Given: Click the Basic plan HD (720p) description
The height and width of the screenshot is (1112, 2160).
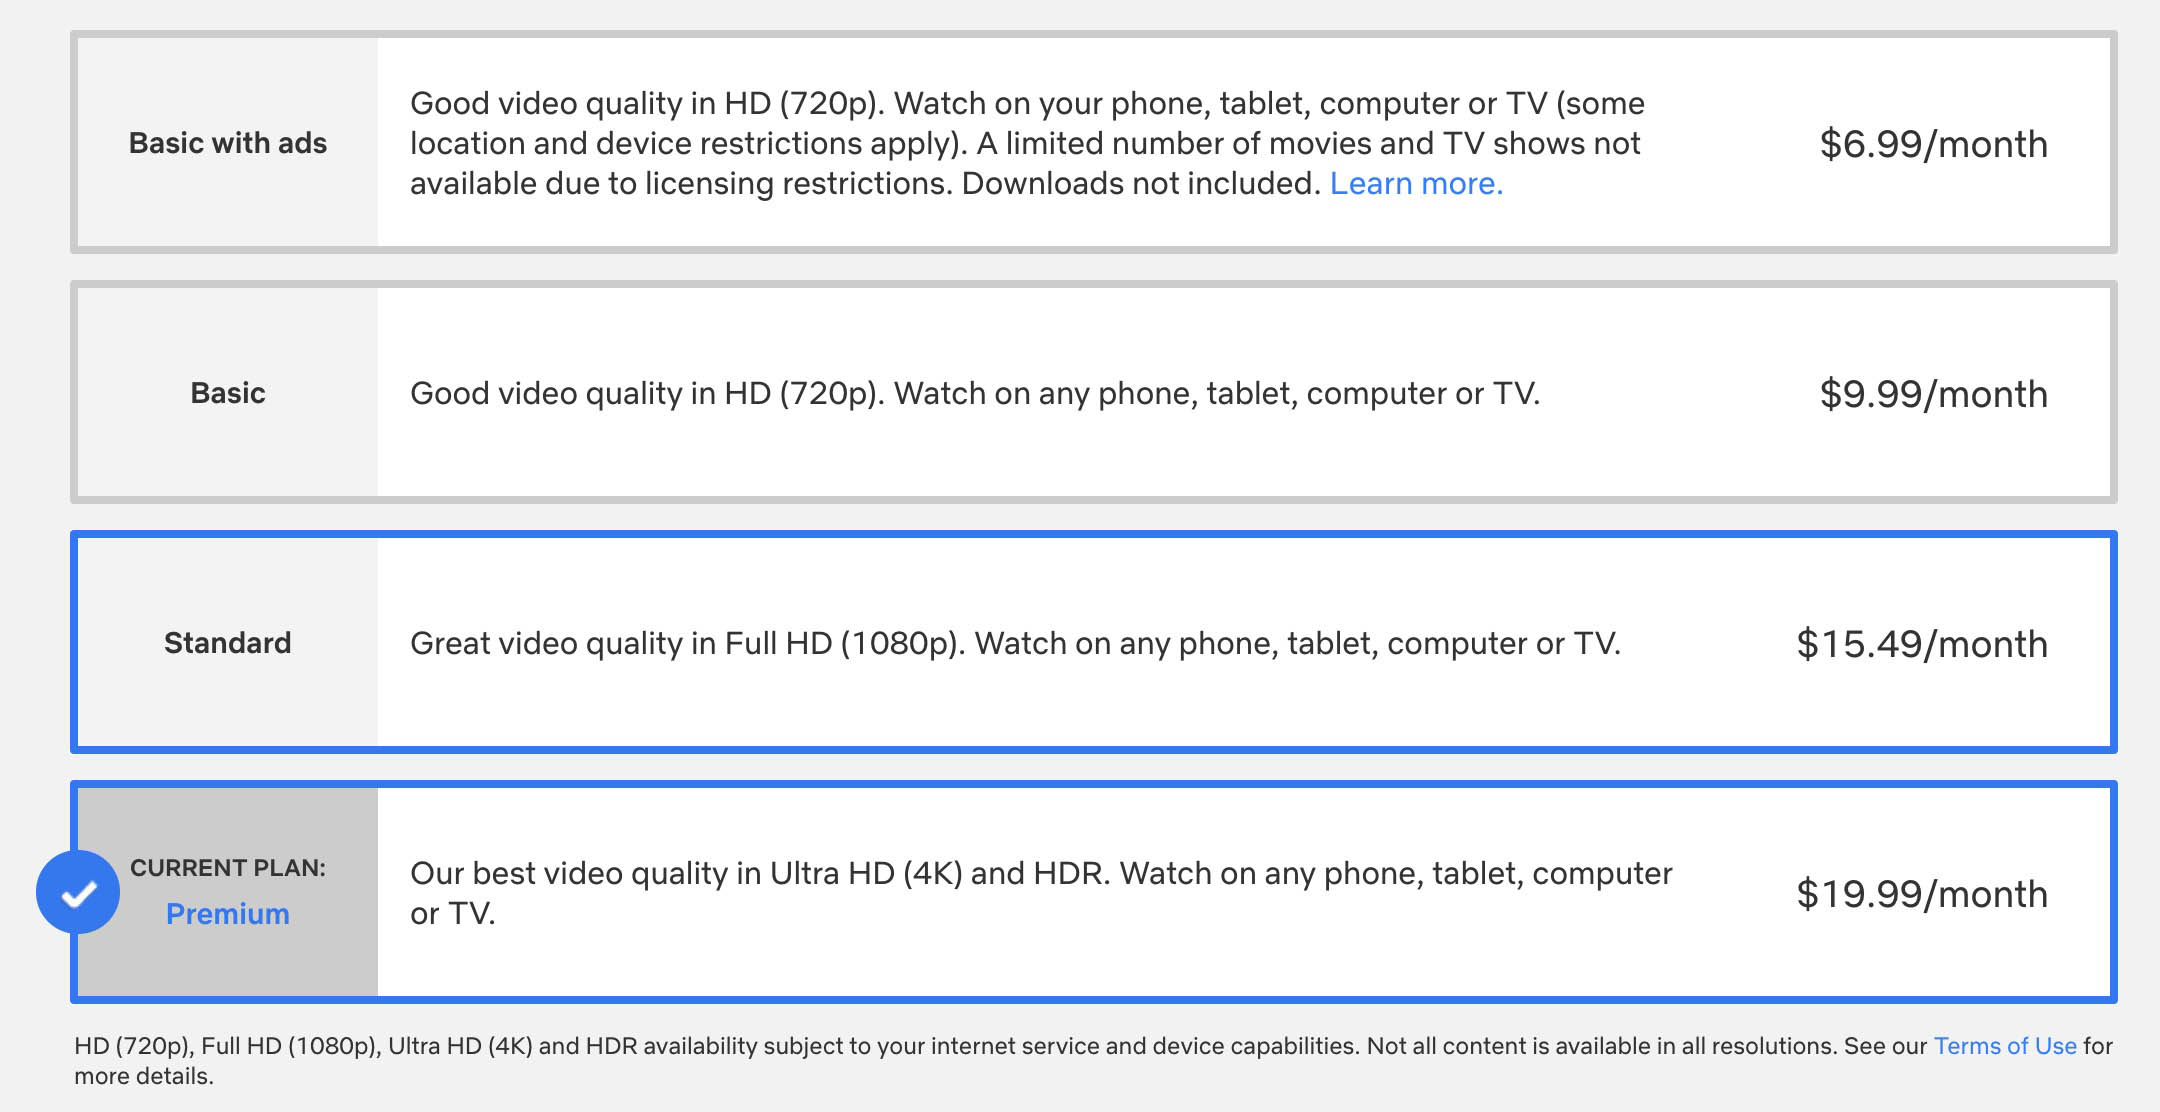Looking at the screenshot, I should click(975, 394).
